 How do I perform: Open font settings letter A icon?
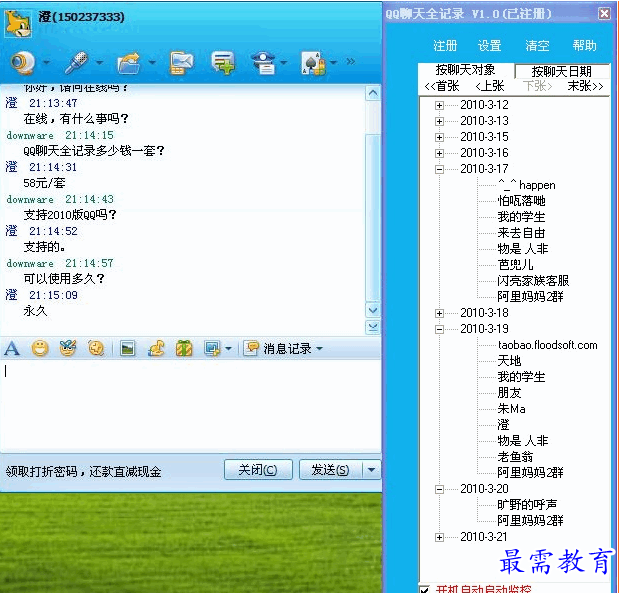[x=11, y=349]
